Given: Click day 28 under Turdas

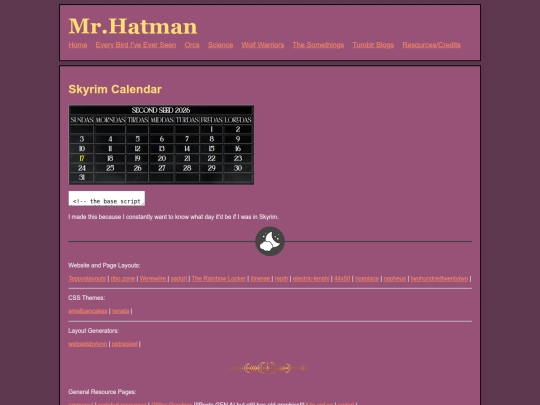Looking at the screenshot, I should click(x=187, y=168).
